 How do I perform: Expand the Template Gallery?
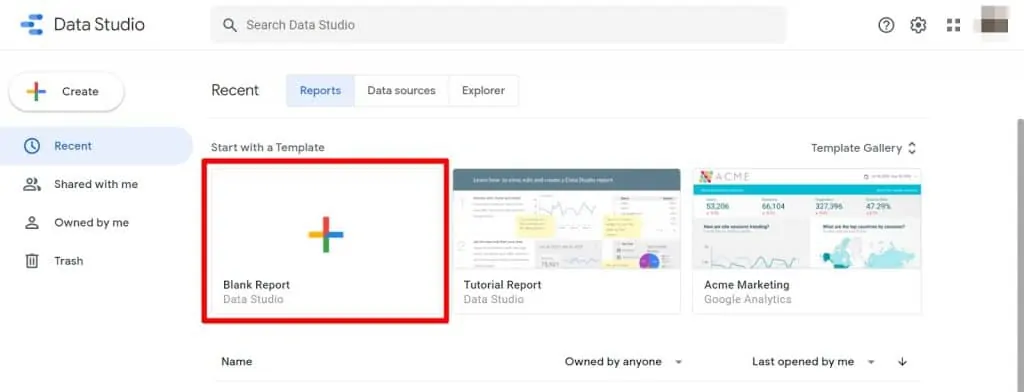coord(863,148)
